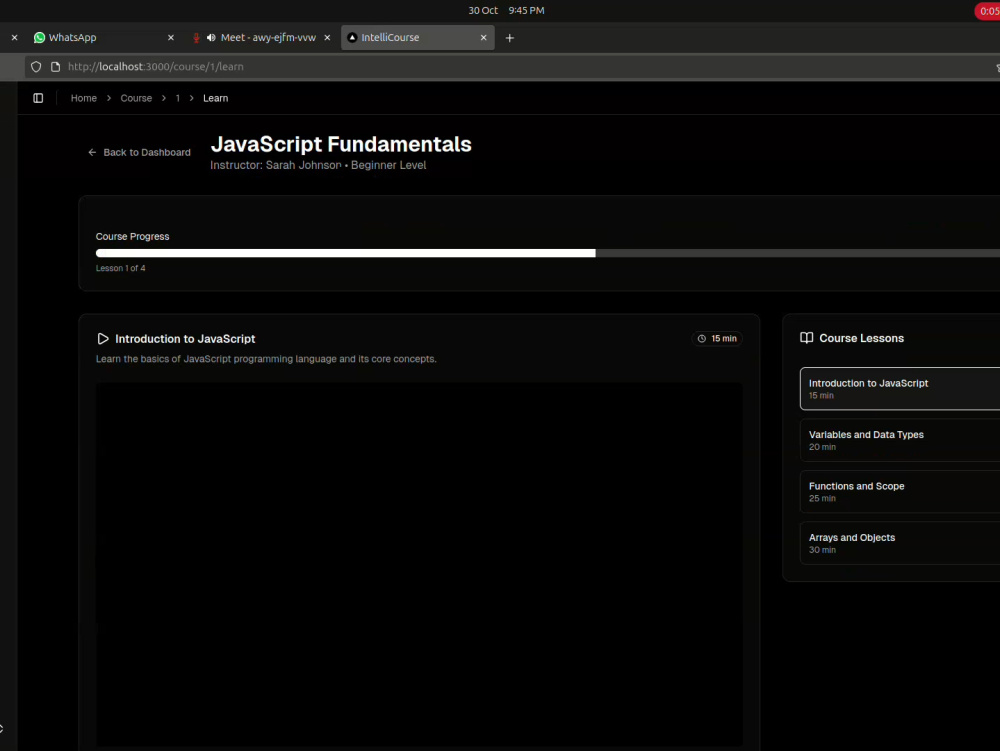Image resolution: width=1000 pixels, height=751 pixels.
Task: Click the first breadcrumb chevron after Home
Action: point(109,98)
